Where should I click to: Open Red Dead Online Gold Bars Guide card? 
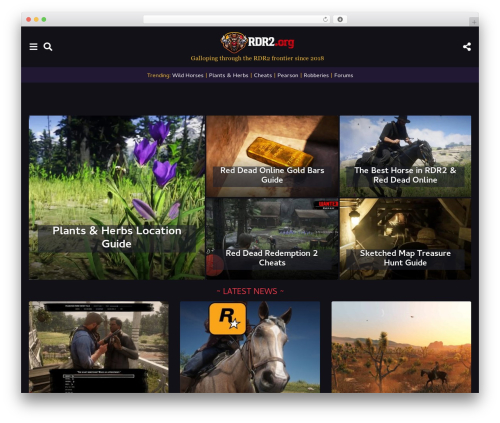[x=272, y=156]
